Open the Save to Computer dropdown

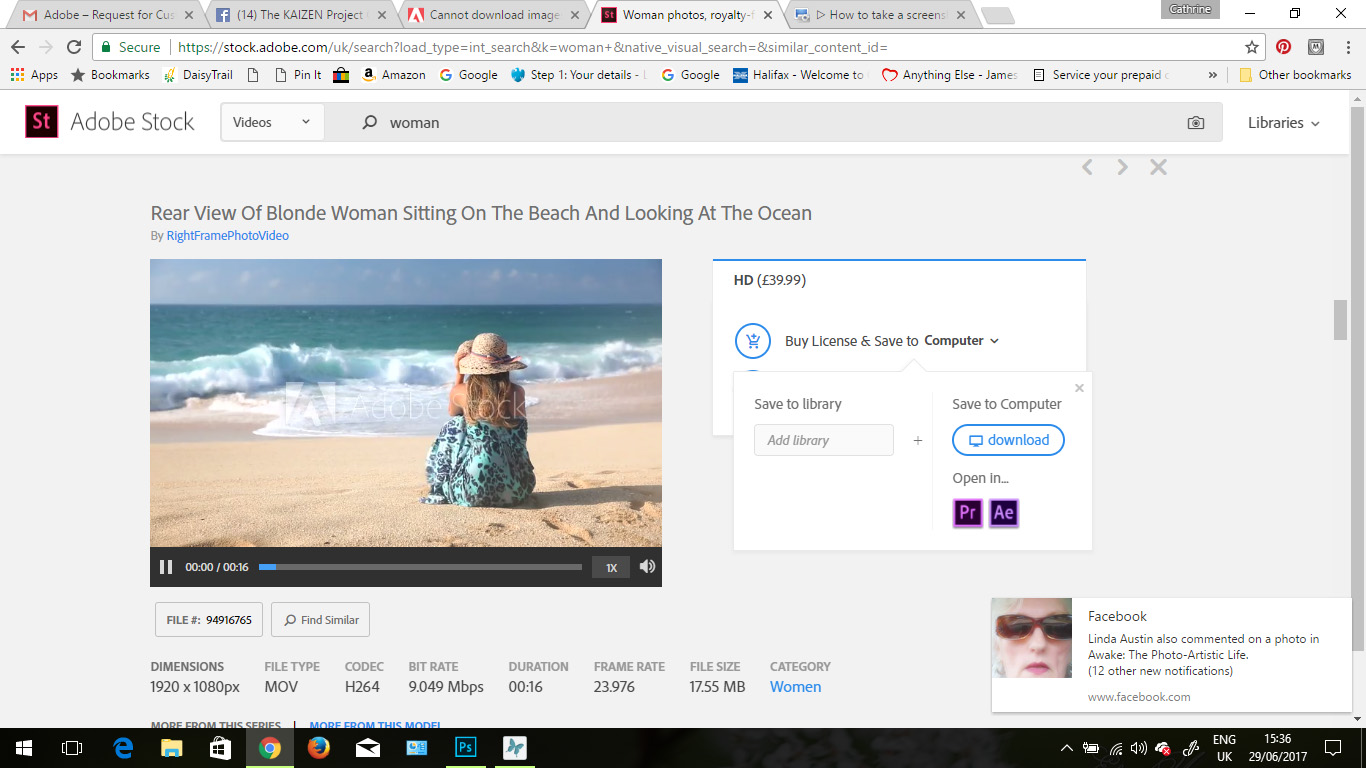click(962, 341)
